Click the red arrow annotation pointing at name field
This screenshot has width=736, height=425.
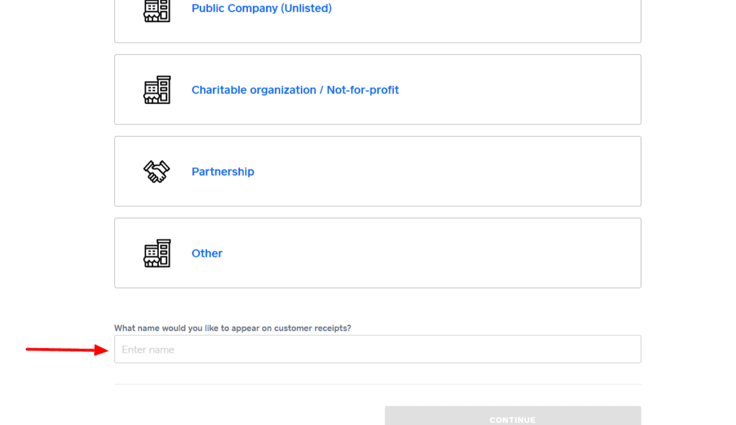pyautogui.click(x=67, y=349)
